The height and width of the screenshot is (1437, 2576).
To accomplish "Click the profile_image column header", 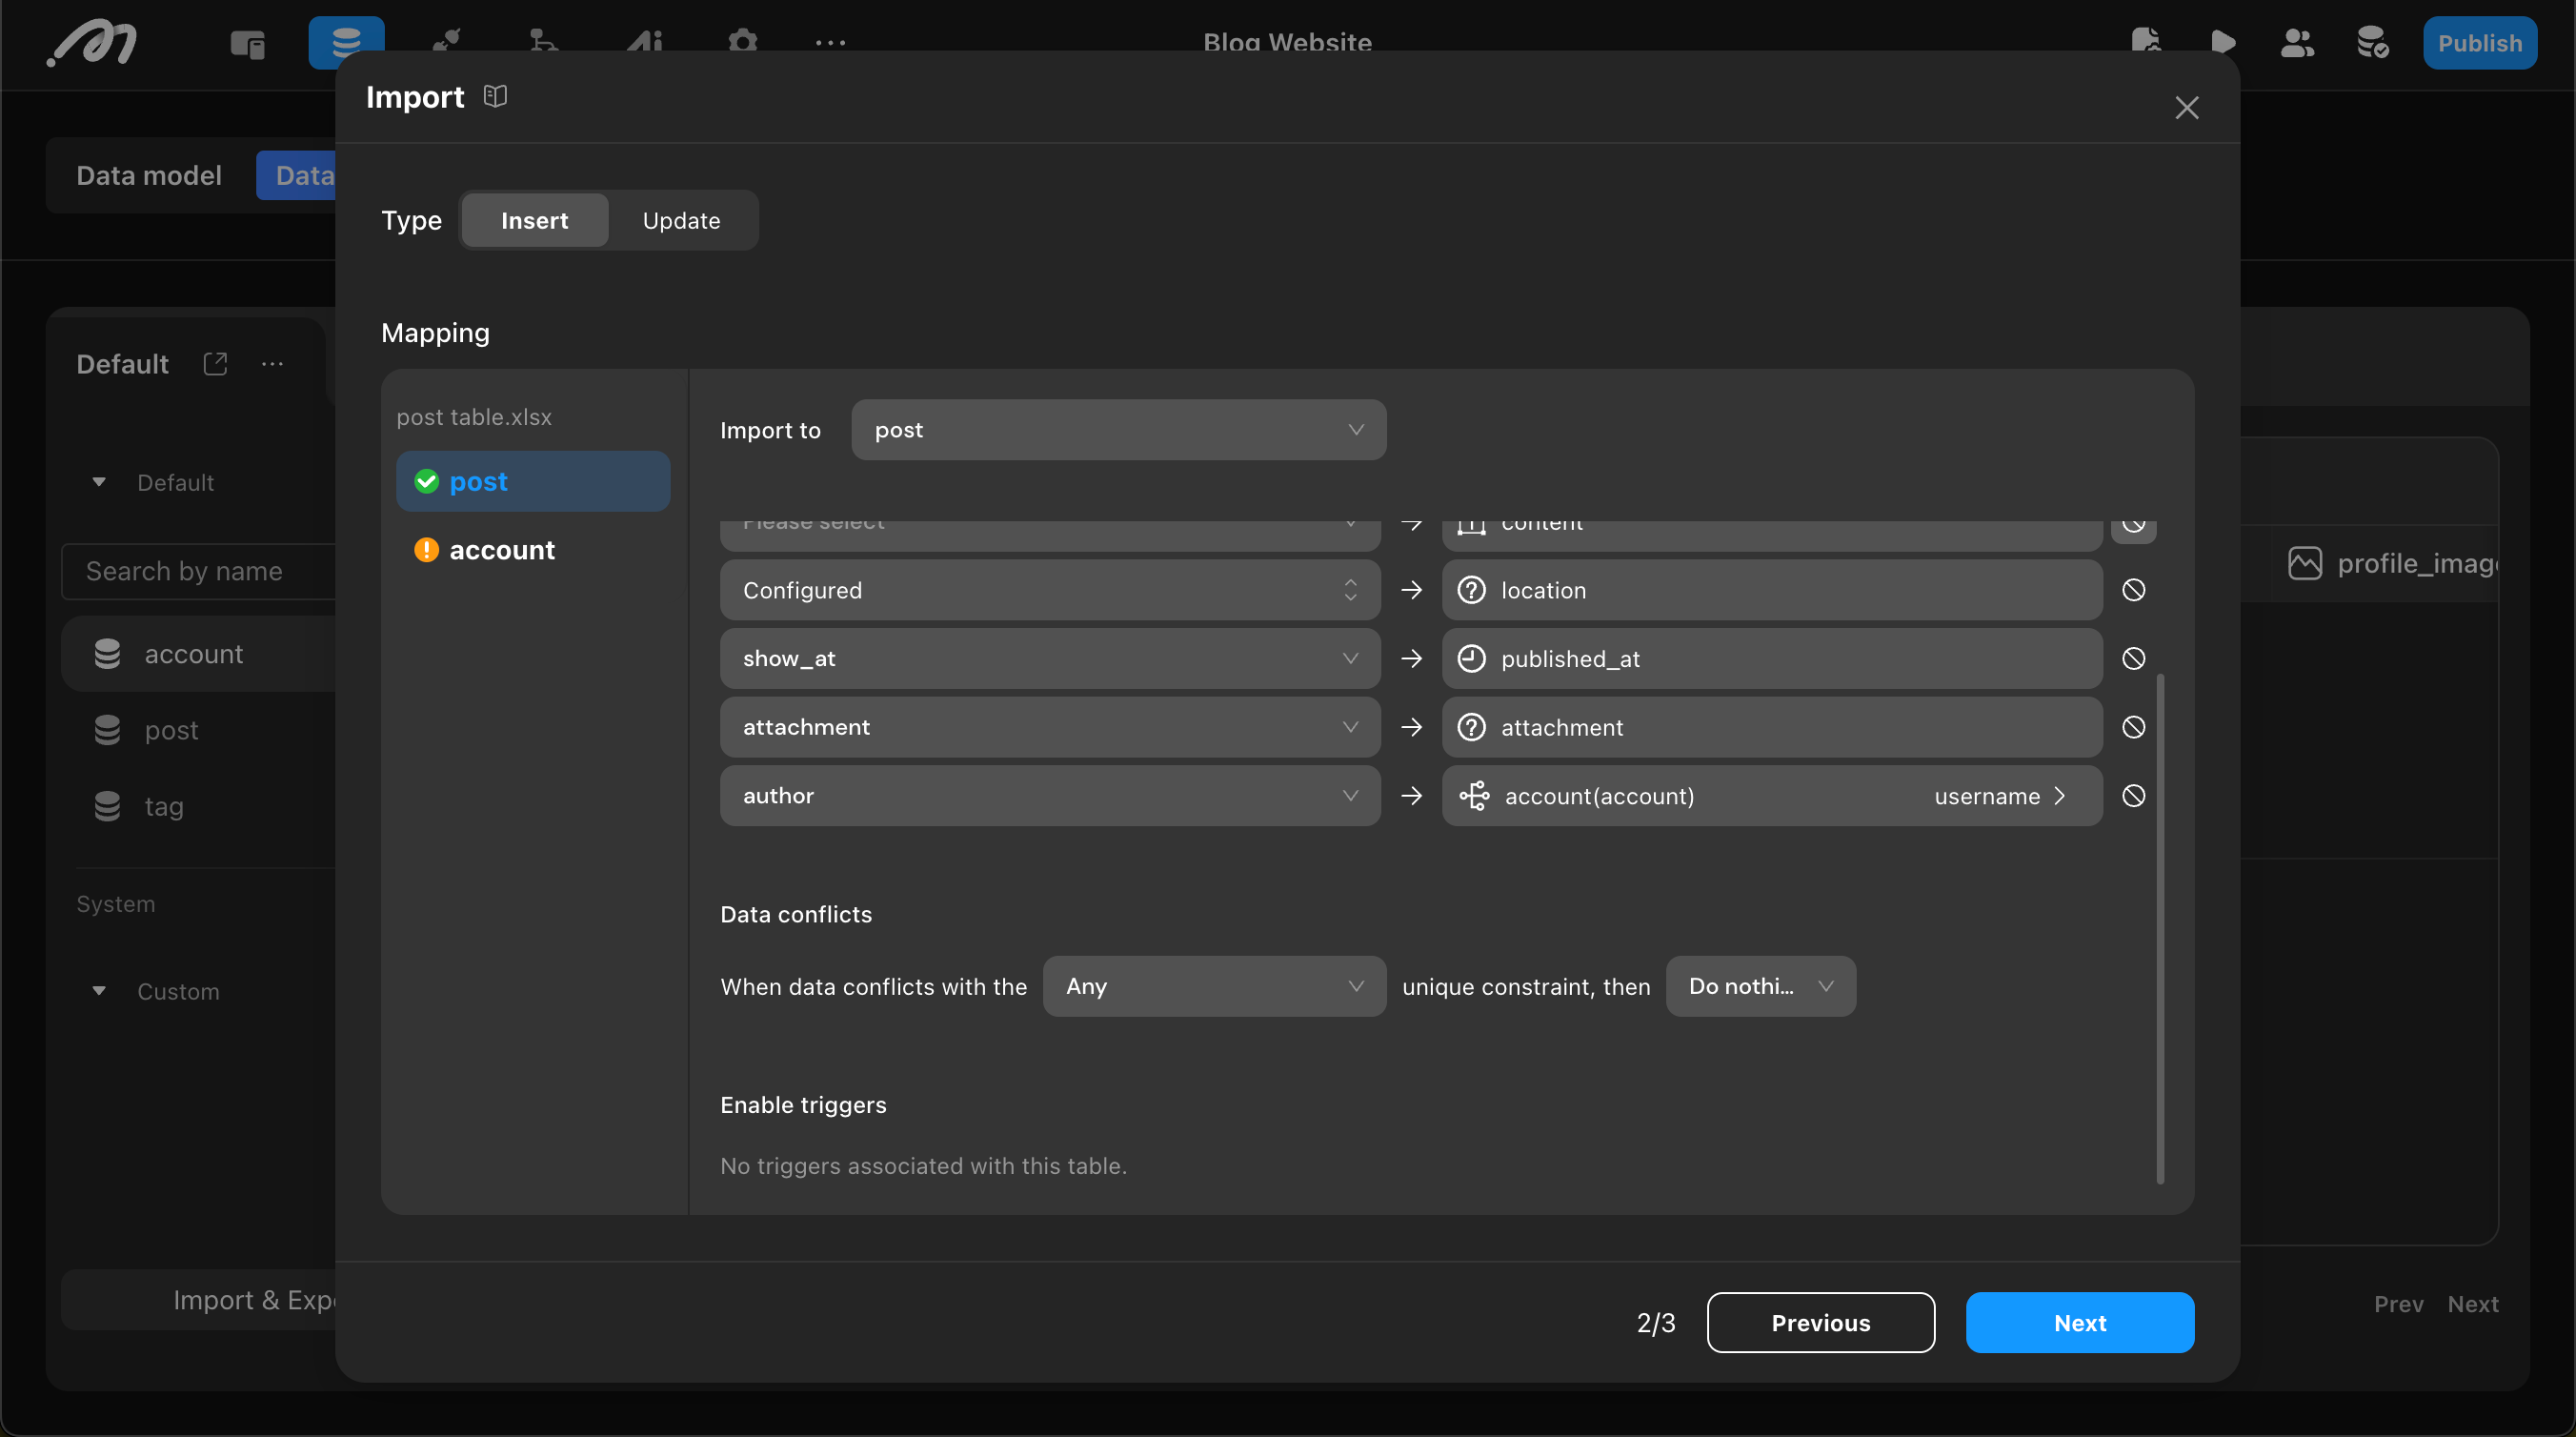I will [x=2395, y=563].
